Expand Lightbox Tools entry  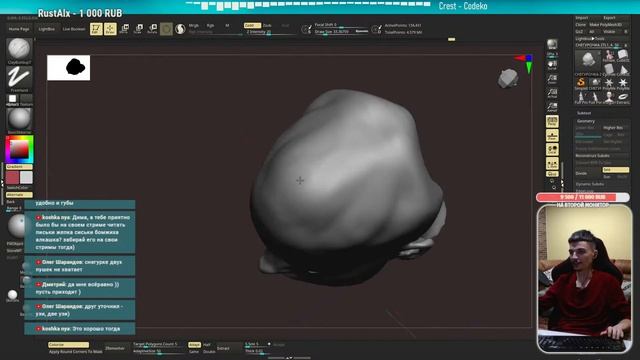tap(590, 38)
